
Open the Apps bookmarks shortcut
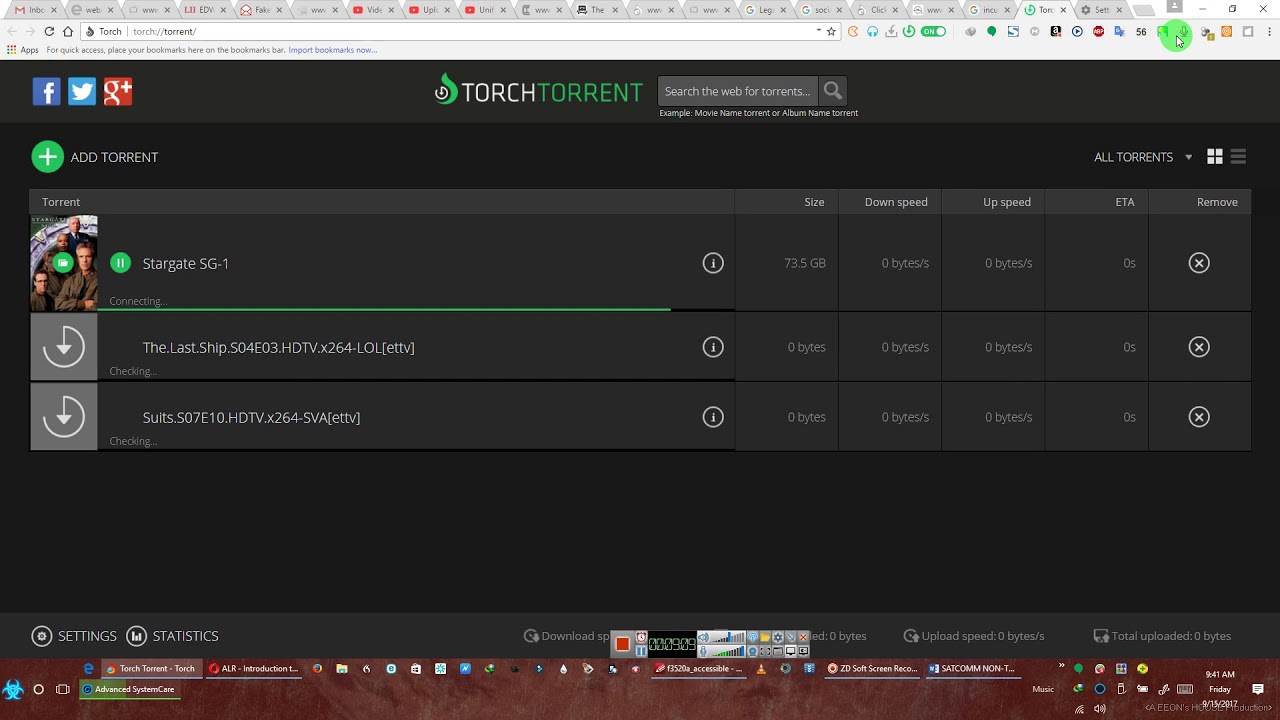tap(22, 50)
